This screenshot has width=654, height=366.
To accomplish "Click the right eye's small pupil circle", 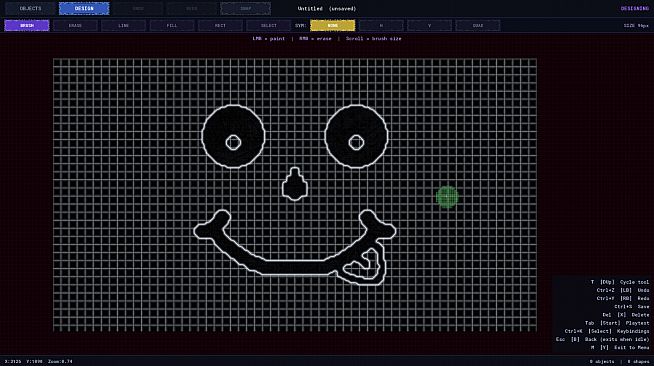I will [356, 143].
